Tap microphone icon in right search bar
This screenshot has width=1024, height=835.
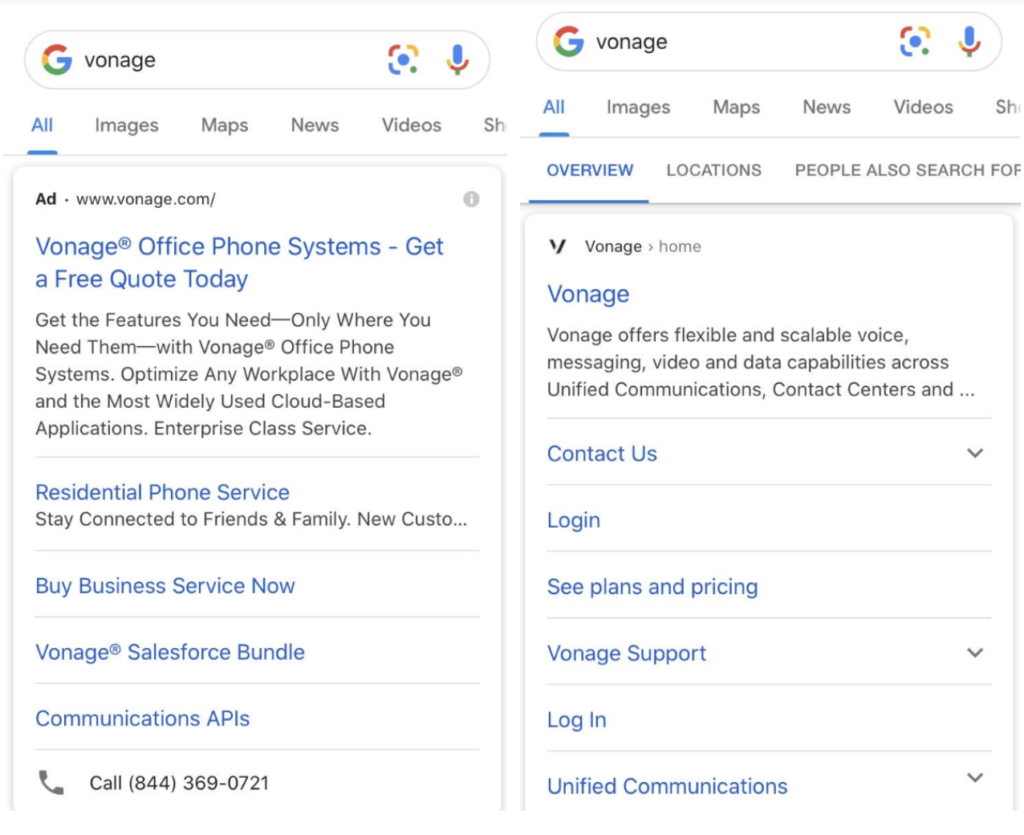969,41
